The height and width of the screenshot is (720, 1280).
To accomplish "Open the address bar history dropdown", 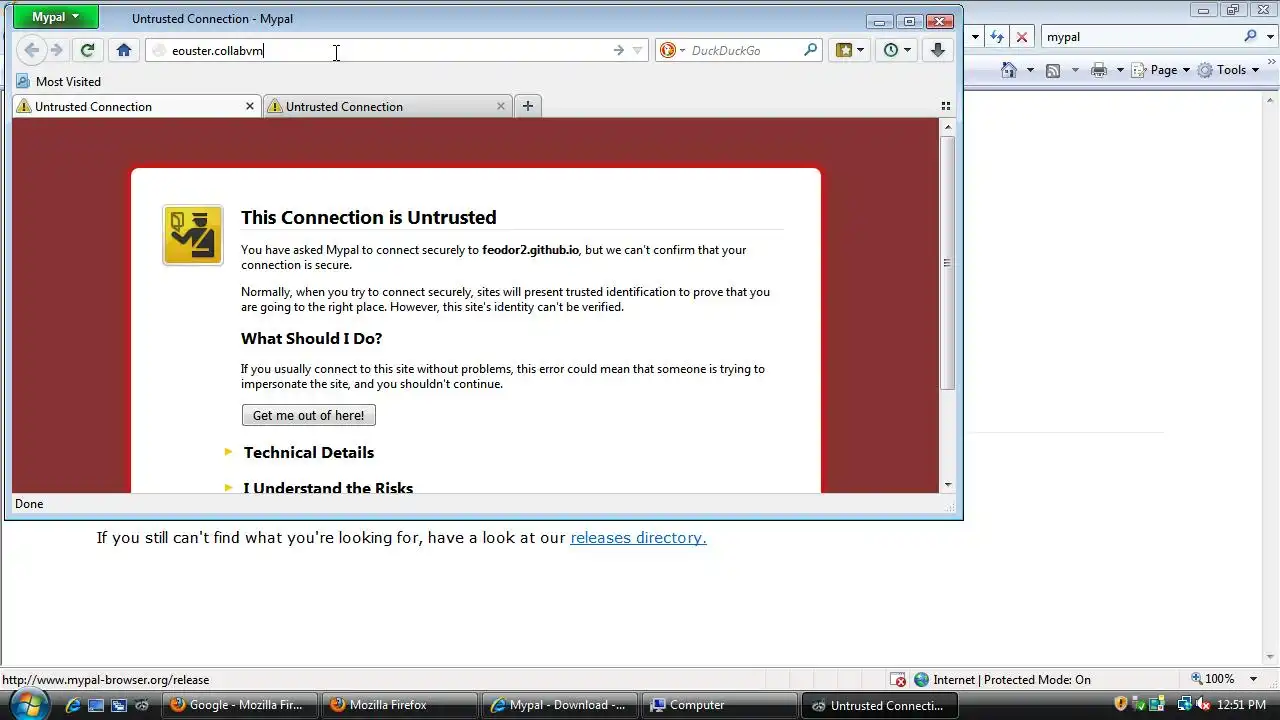I will tap(637, 50).
